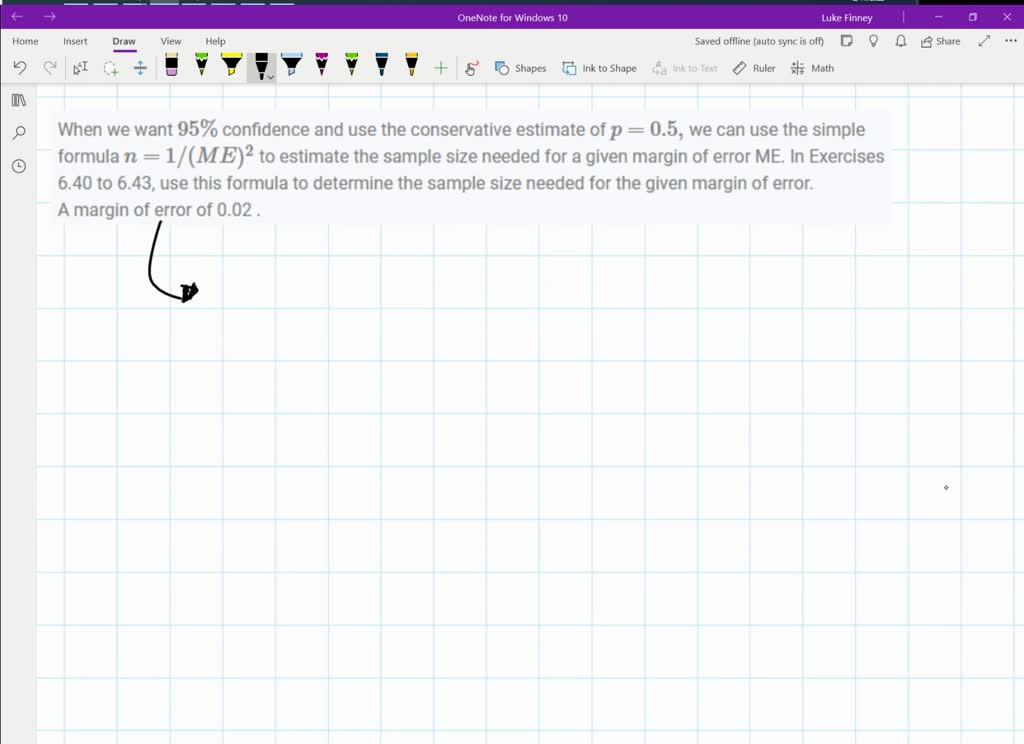1024x744 pixels.
Task: Choose the Insert or Remove Space tool
Action: 140,68
